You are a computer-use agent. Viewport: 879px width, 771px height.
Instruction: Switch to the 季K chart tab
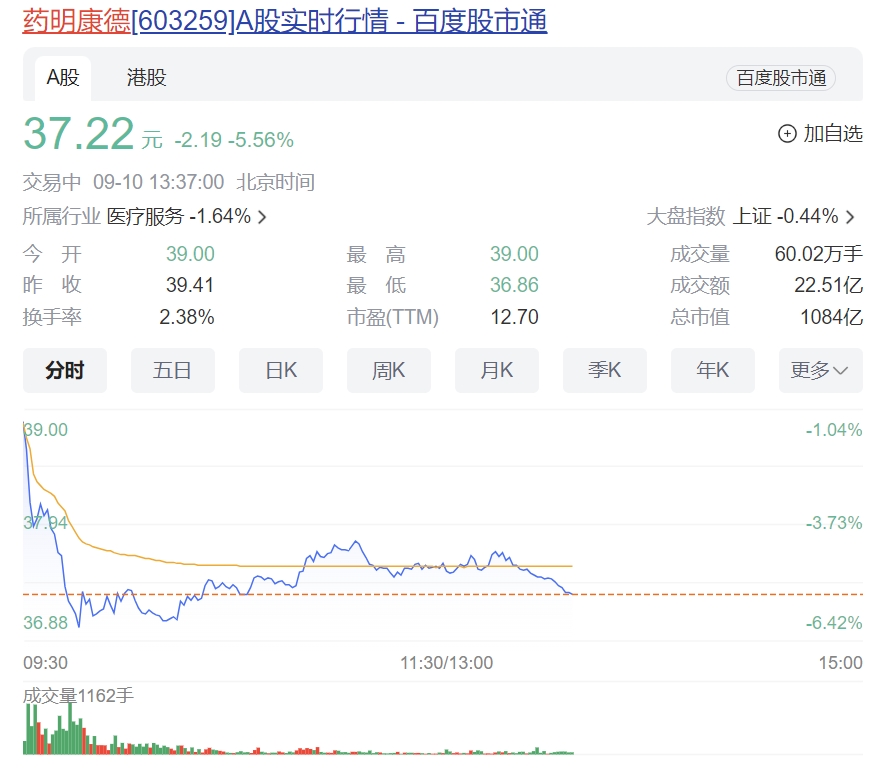[x=605, y=370]
